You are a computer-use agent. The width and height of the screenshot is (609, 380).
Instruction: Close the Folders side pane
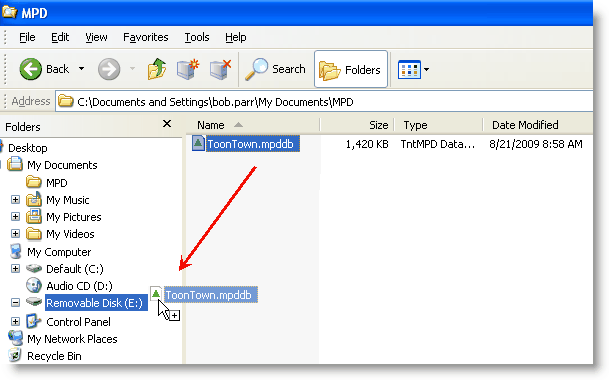(x=167, y=124)
